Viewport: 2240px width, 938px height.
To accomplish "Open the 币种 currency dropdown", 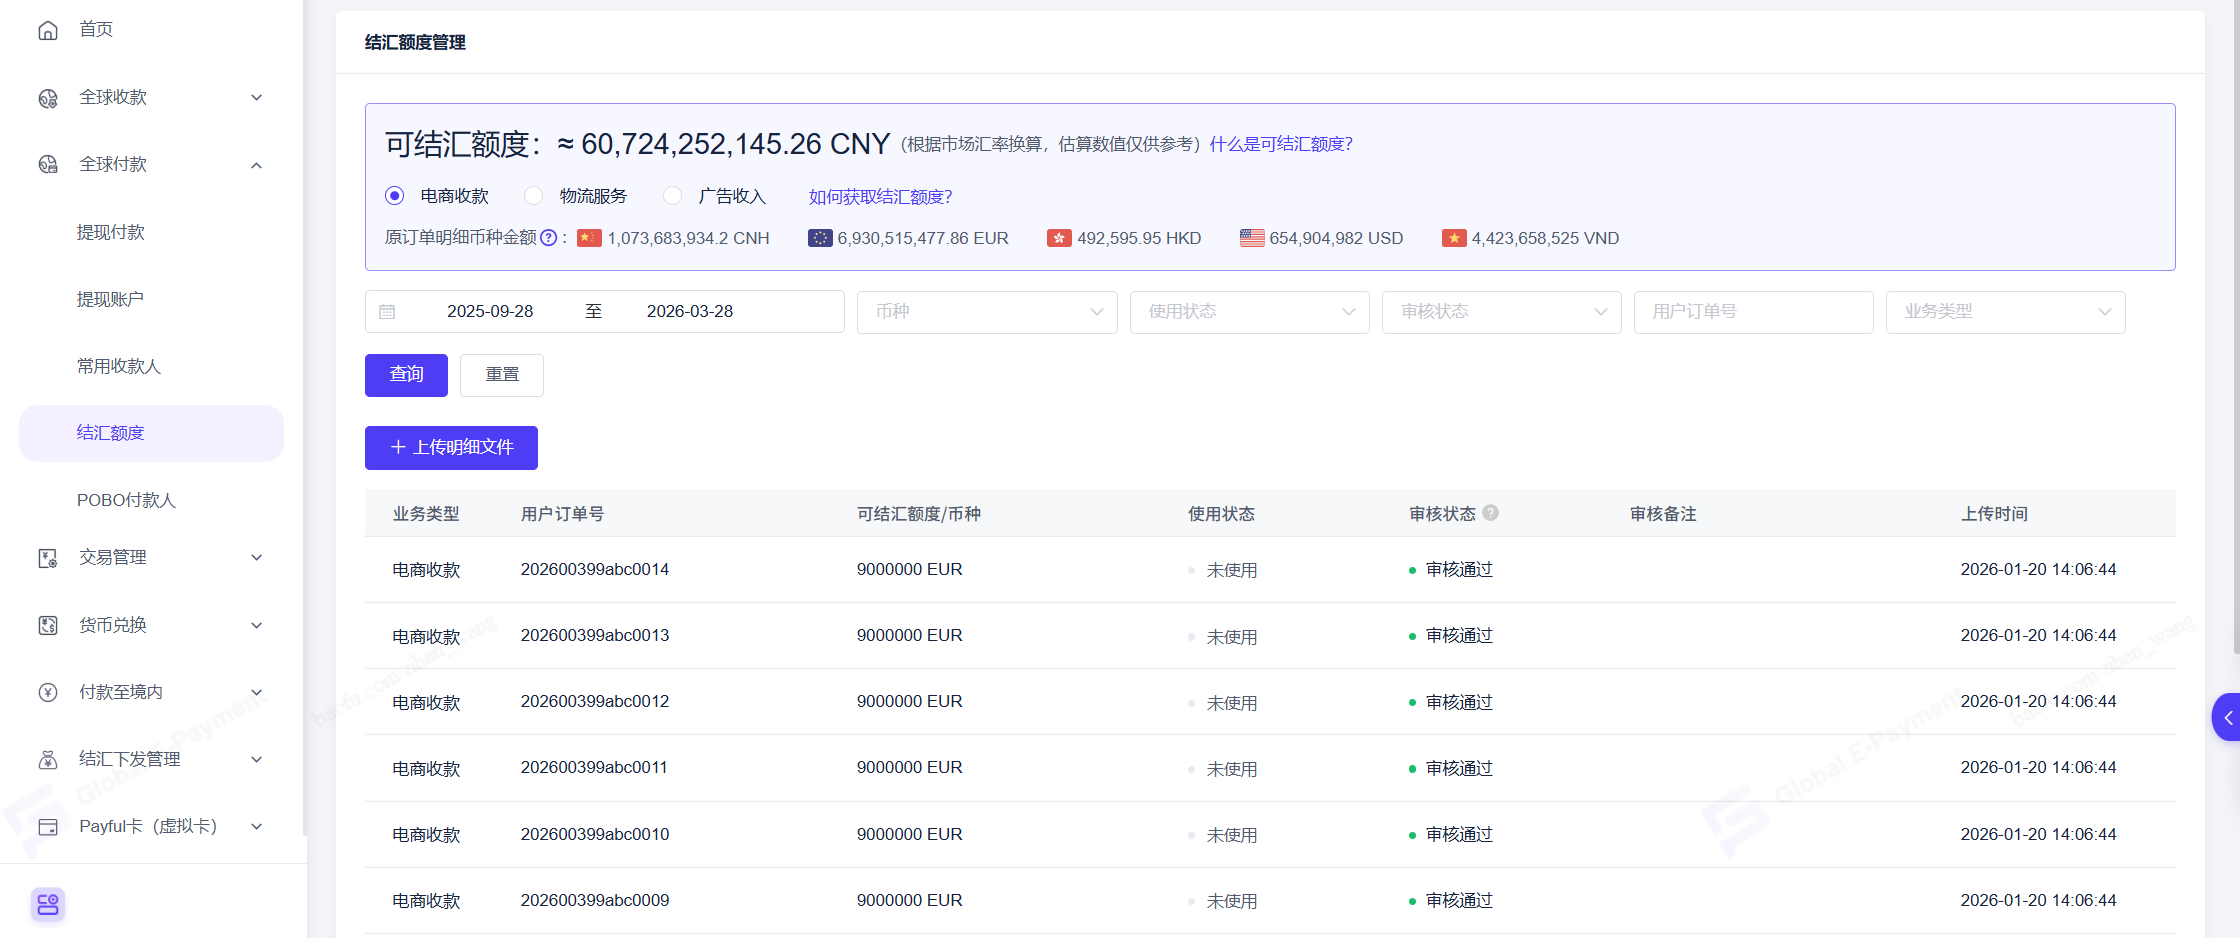I will (986, 312).
